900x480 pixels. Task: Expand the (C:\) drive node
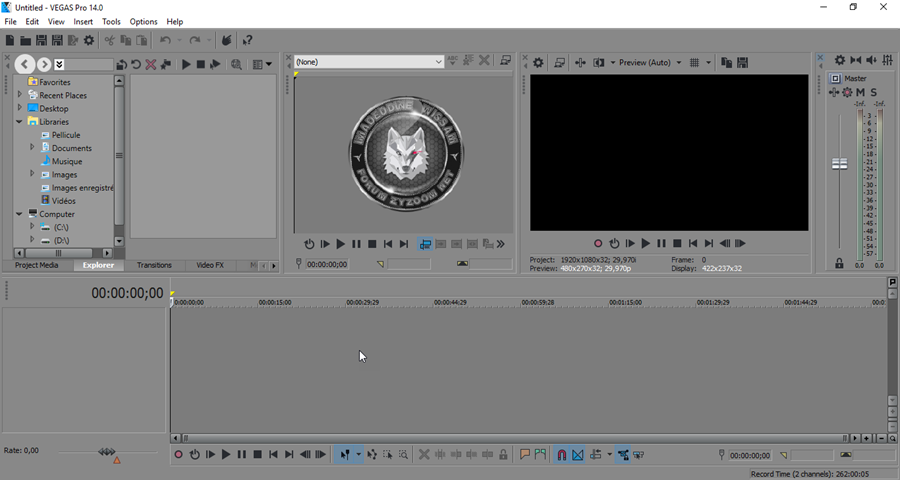tap(32, 226)
